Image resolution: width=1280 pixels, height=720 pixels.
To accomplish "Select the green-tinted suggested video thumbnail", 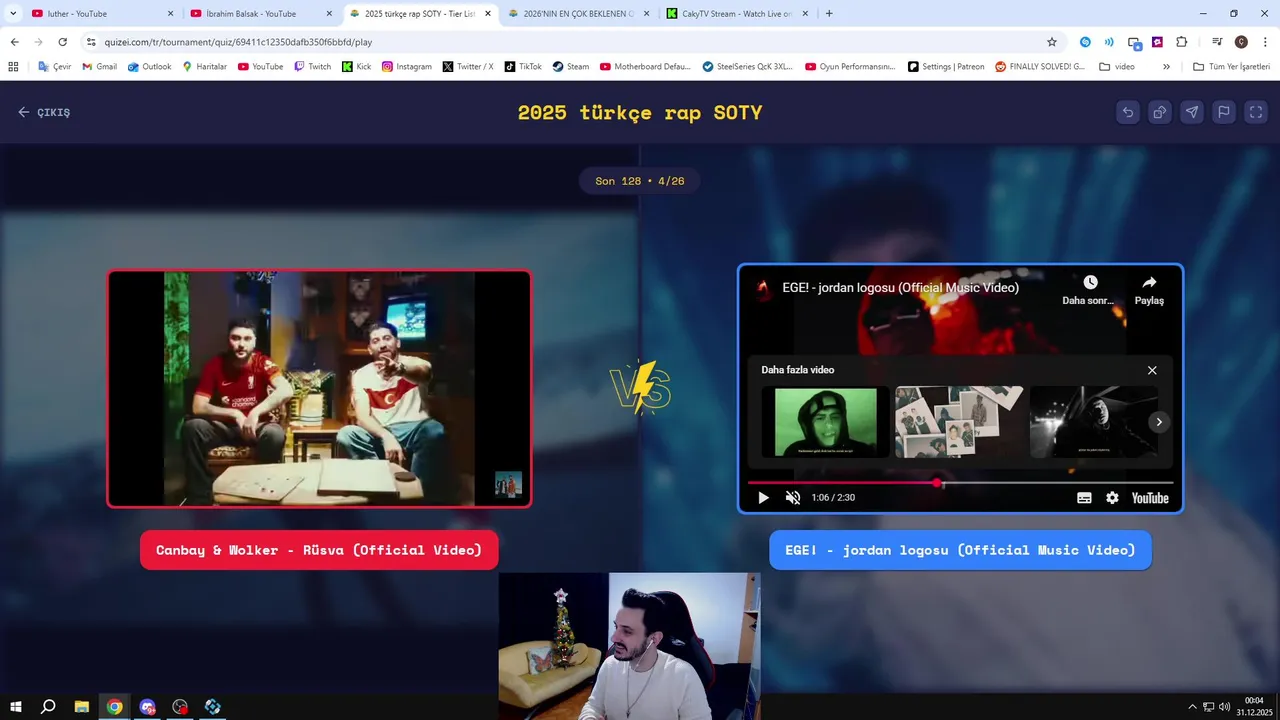I will coord(825,422).
